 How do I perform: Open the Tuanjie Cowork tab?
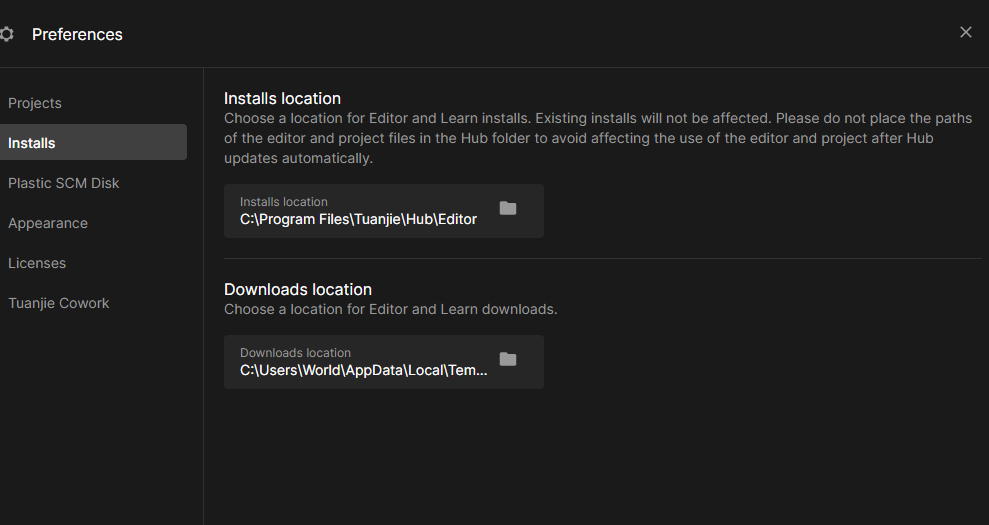point(59,303)
